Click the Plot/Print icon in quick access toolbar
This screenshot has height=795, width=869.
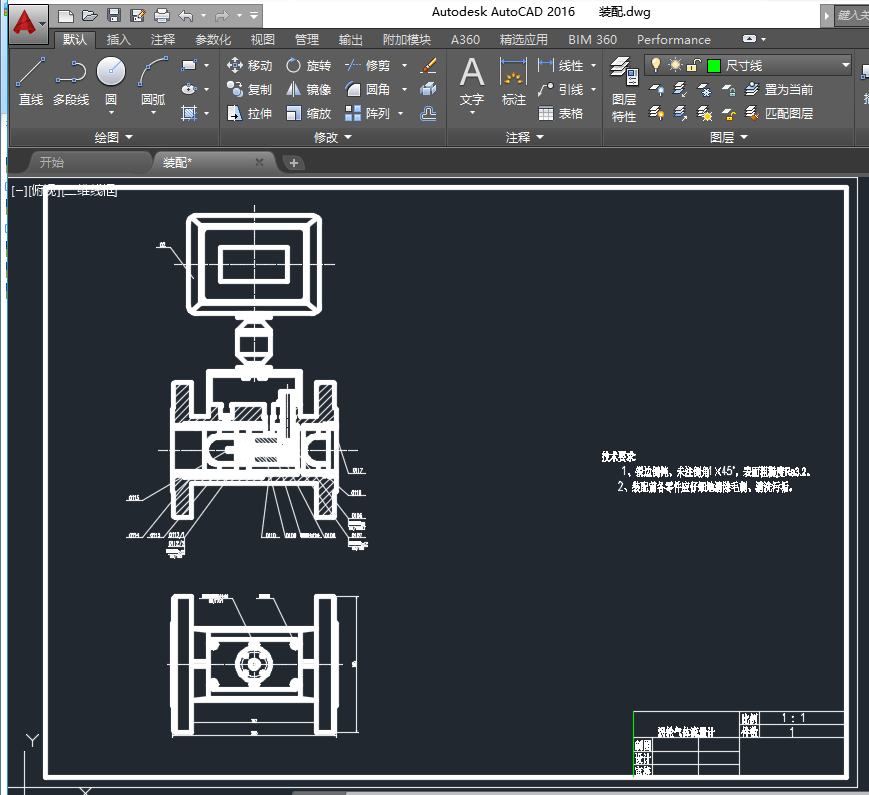(162, 15)
